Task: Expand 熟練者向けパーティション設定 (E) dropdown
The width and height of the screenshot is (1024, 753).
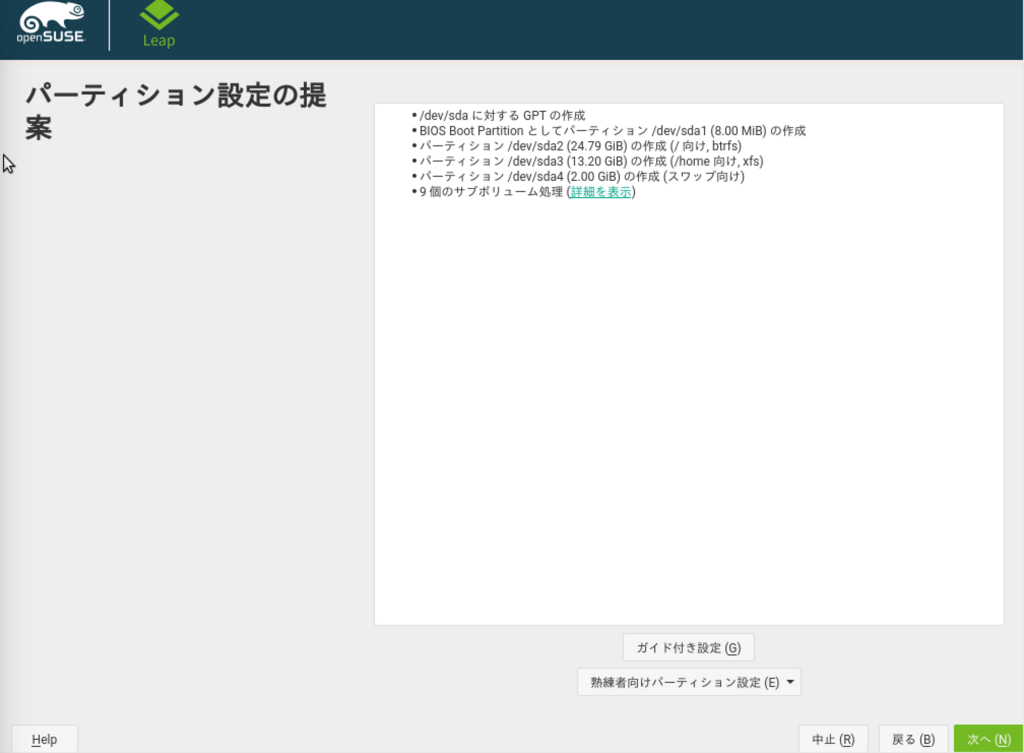Action: coord(688,682)
